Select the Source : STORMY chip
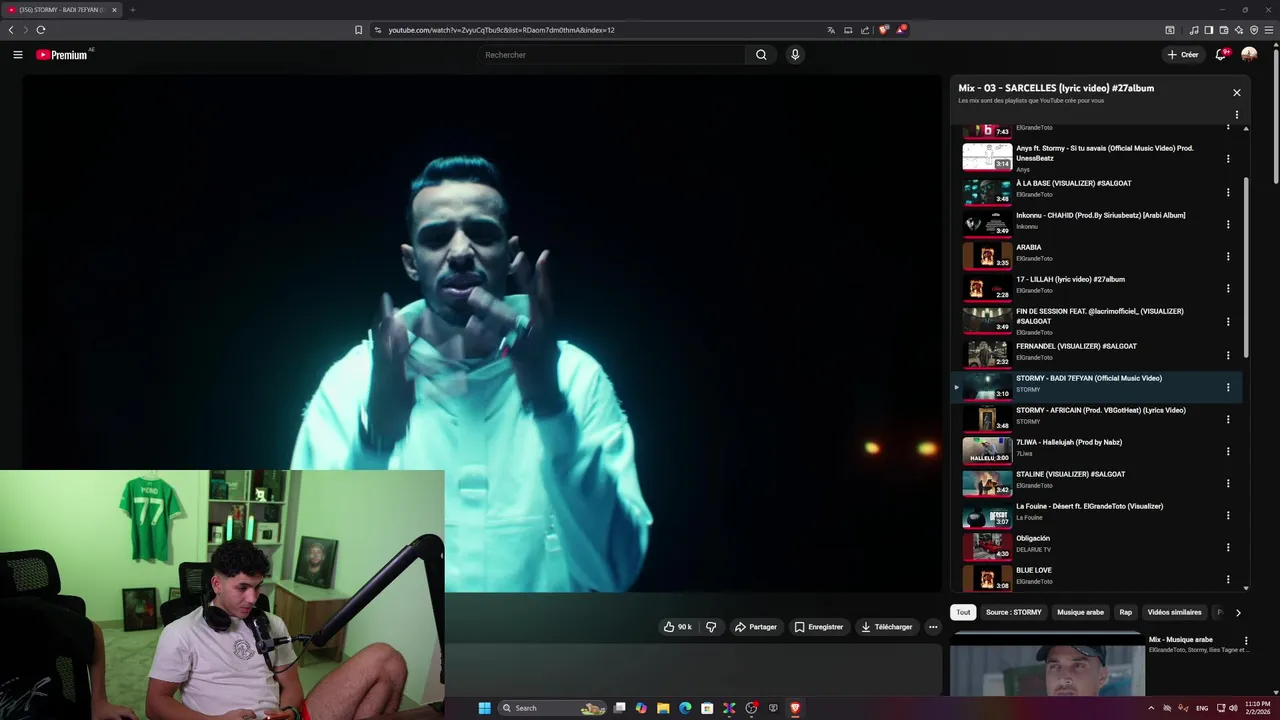The width and height of the screenshot is (1280, 720). pos(1013,612)
